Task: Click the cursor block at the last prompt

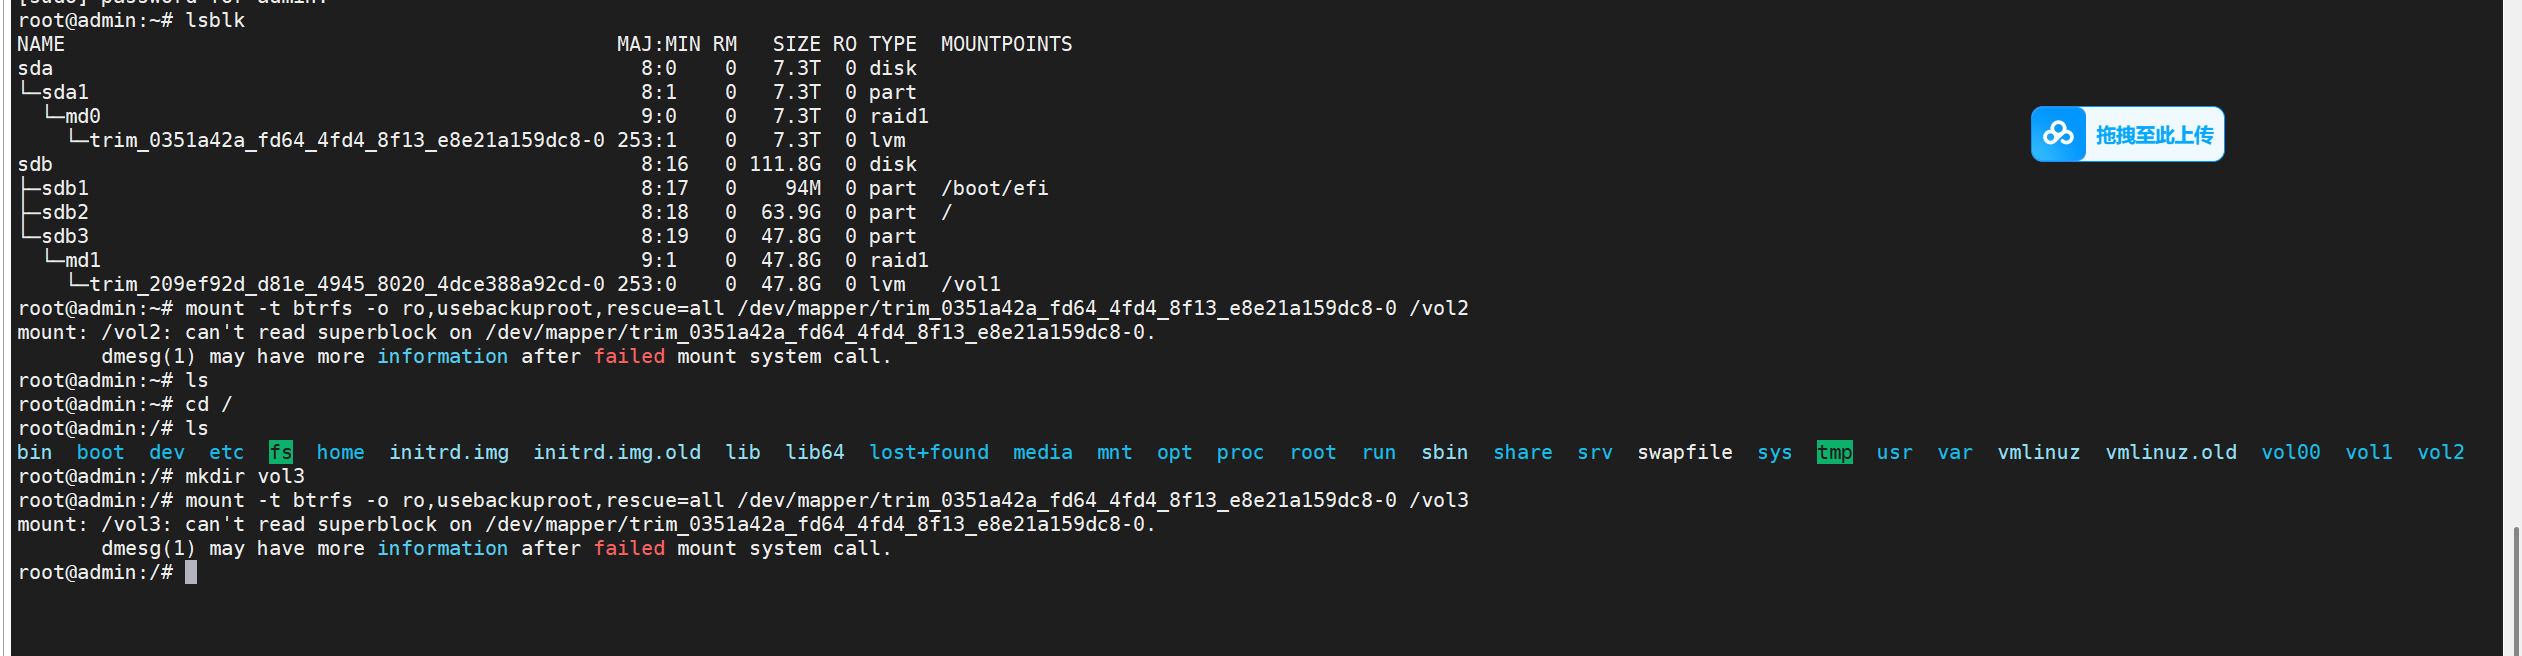Action: click(x=191, y=572)
